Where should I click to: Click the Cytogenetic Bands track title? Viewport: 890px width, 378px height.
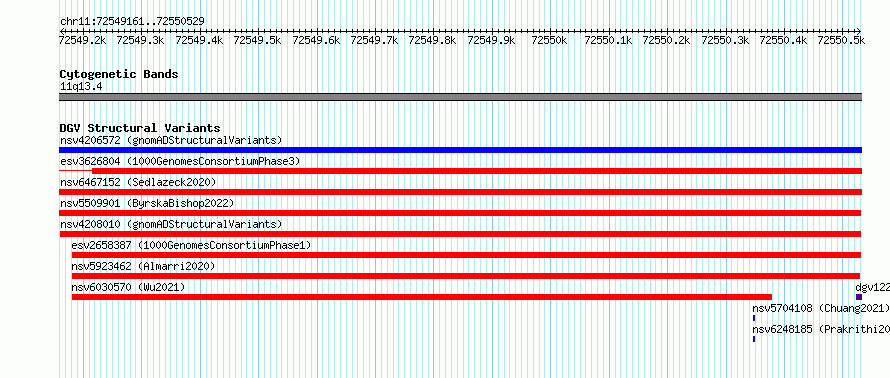(x=119, y=74)
